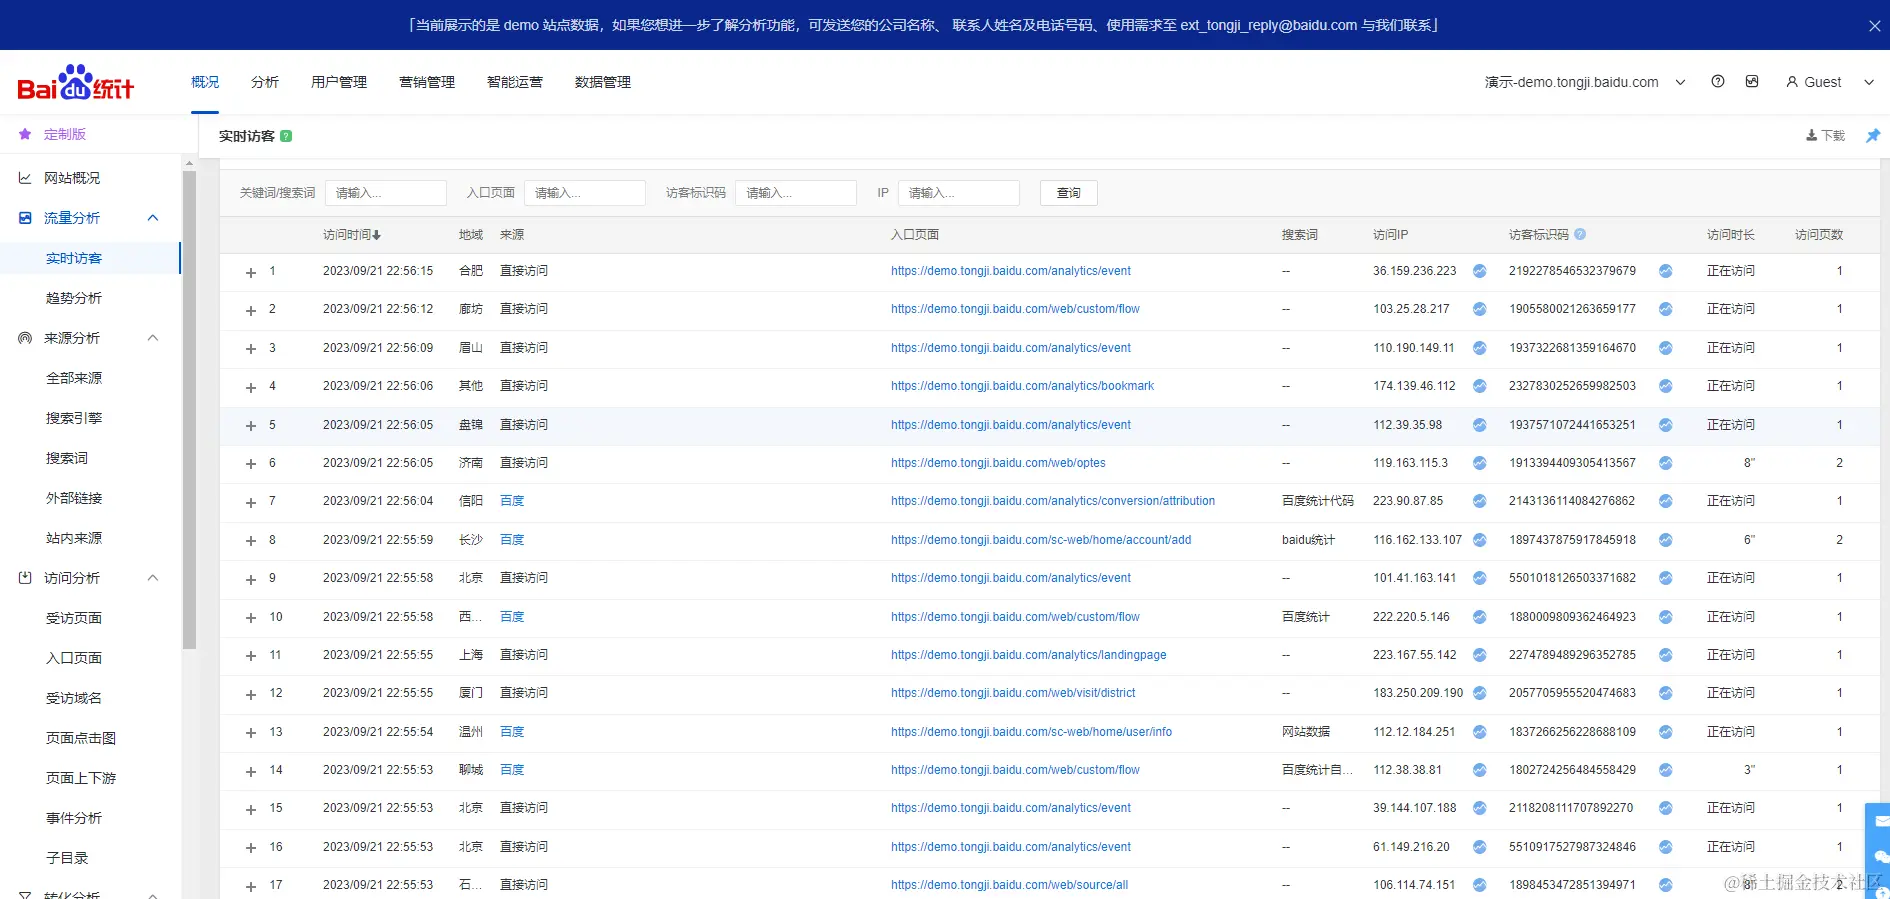Screen dimensions: 1890x899
Task: Select 外部链接 in the sidebar
Action: coord(74,498)
